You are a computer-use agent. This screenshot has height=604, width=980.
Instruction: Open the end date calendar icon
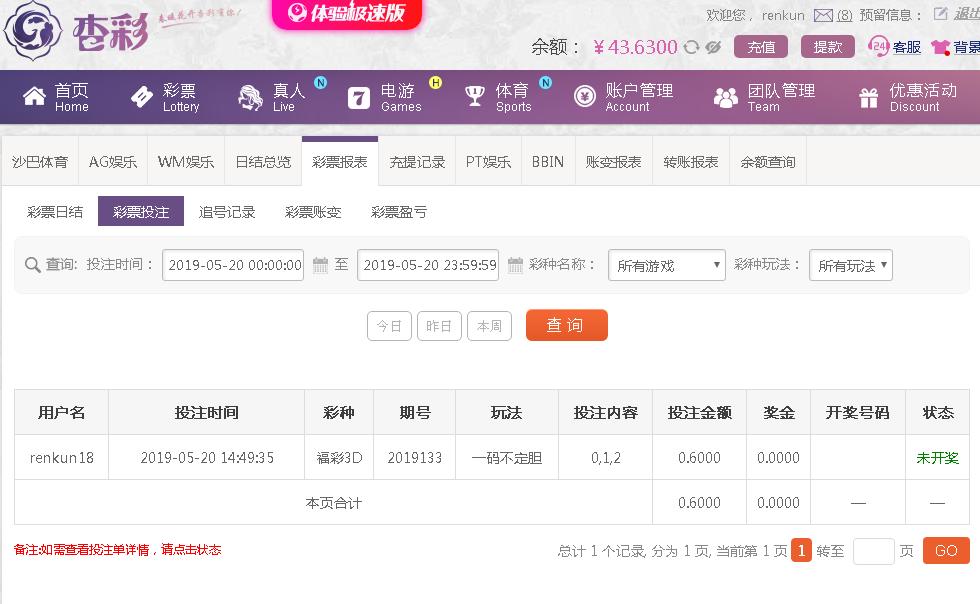click(515, 265)
